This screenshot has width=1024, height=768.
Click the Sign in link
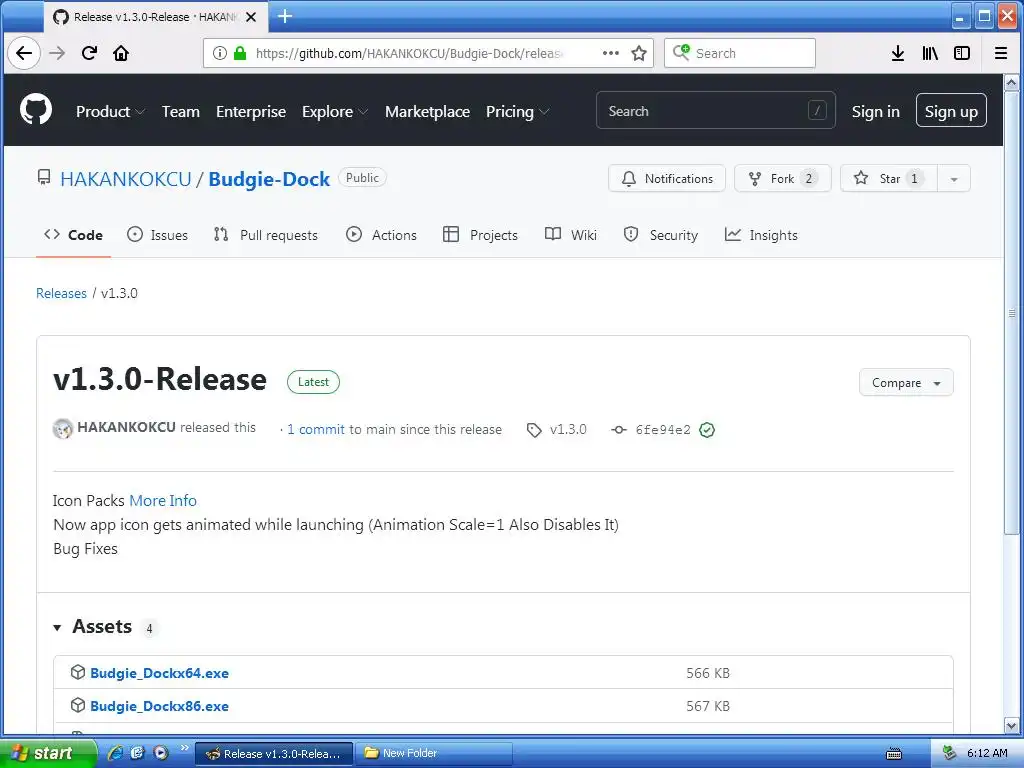click(875, 112)
